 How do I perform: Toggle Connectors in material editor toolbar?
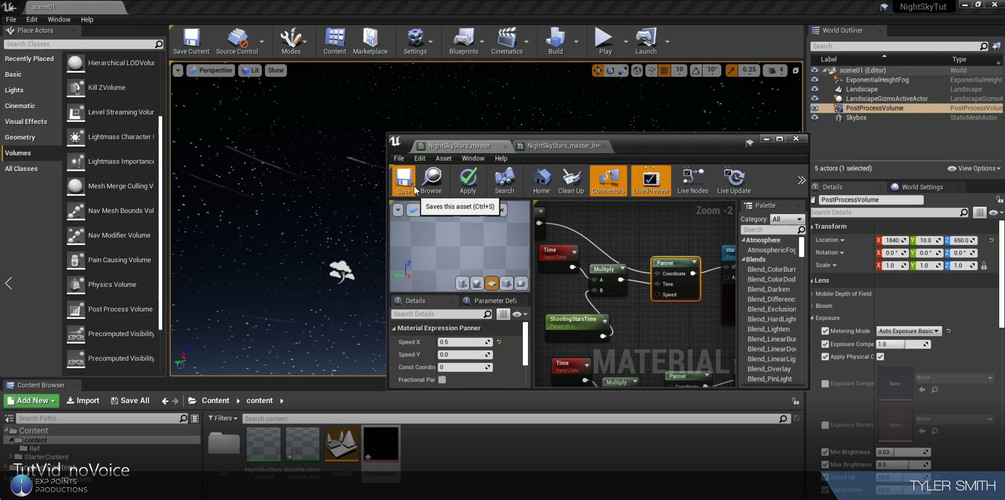pyautogui.click(x=608, y=180)
